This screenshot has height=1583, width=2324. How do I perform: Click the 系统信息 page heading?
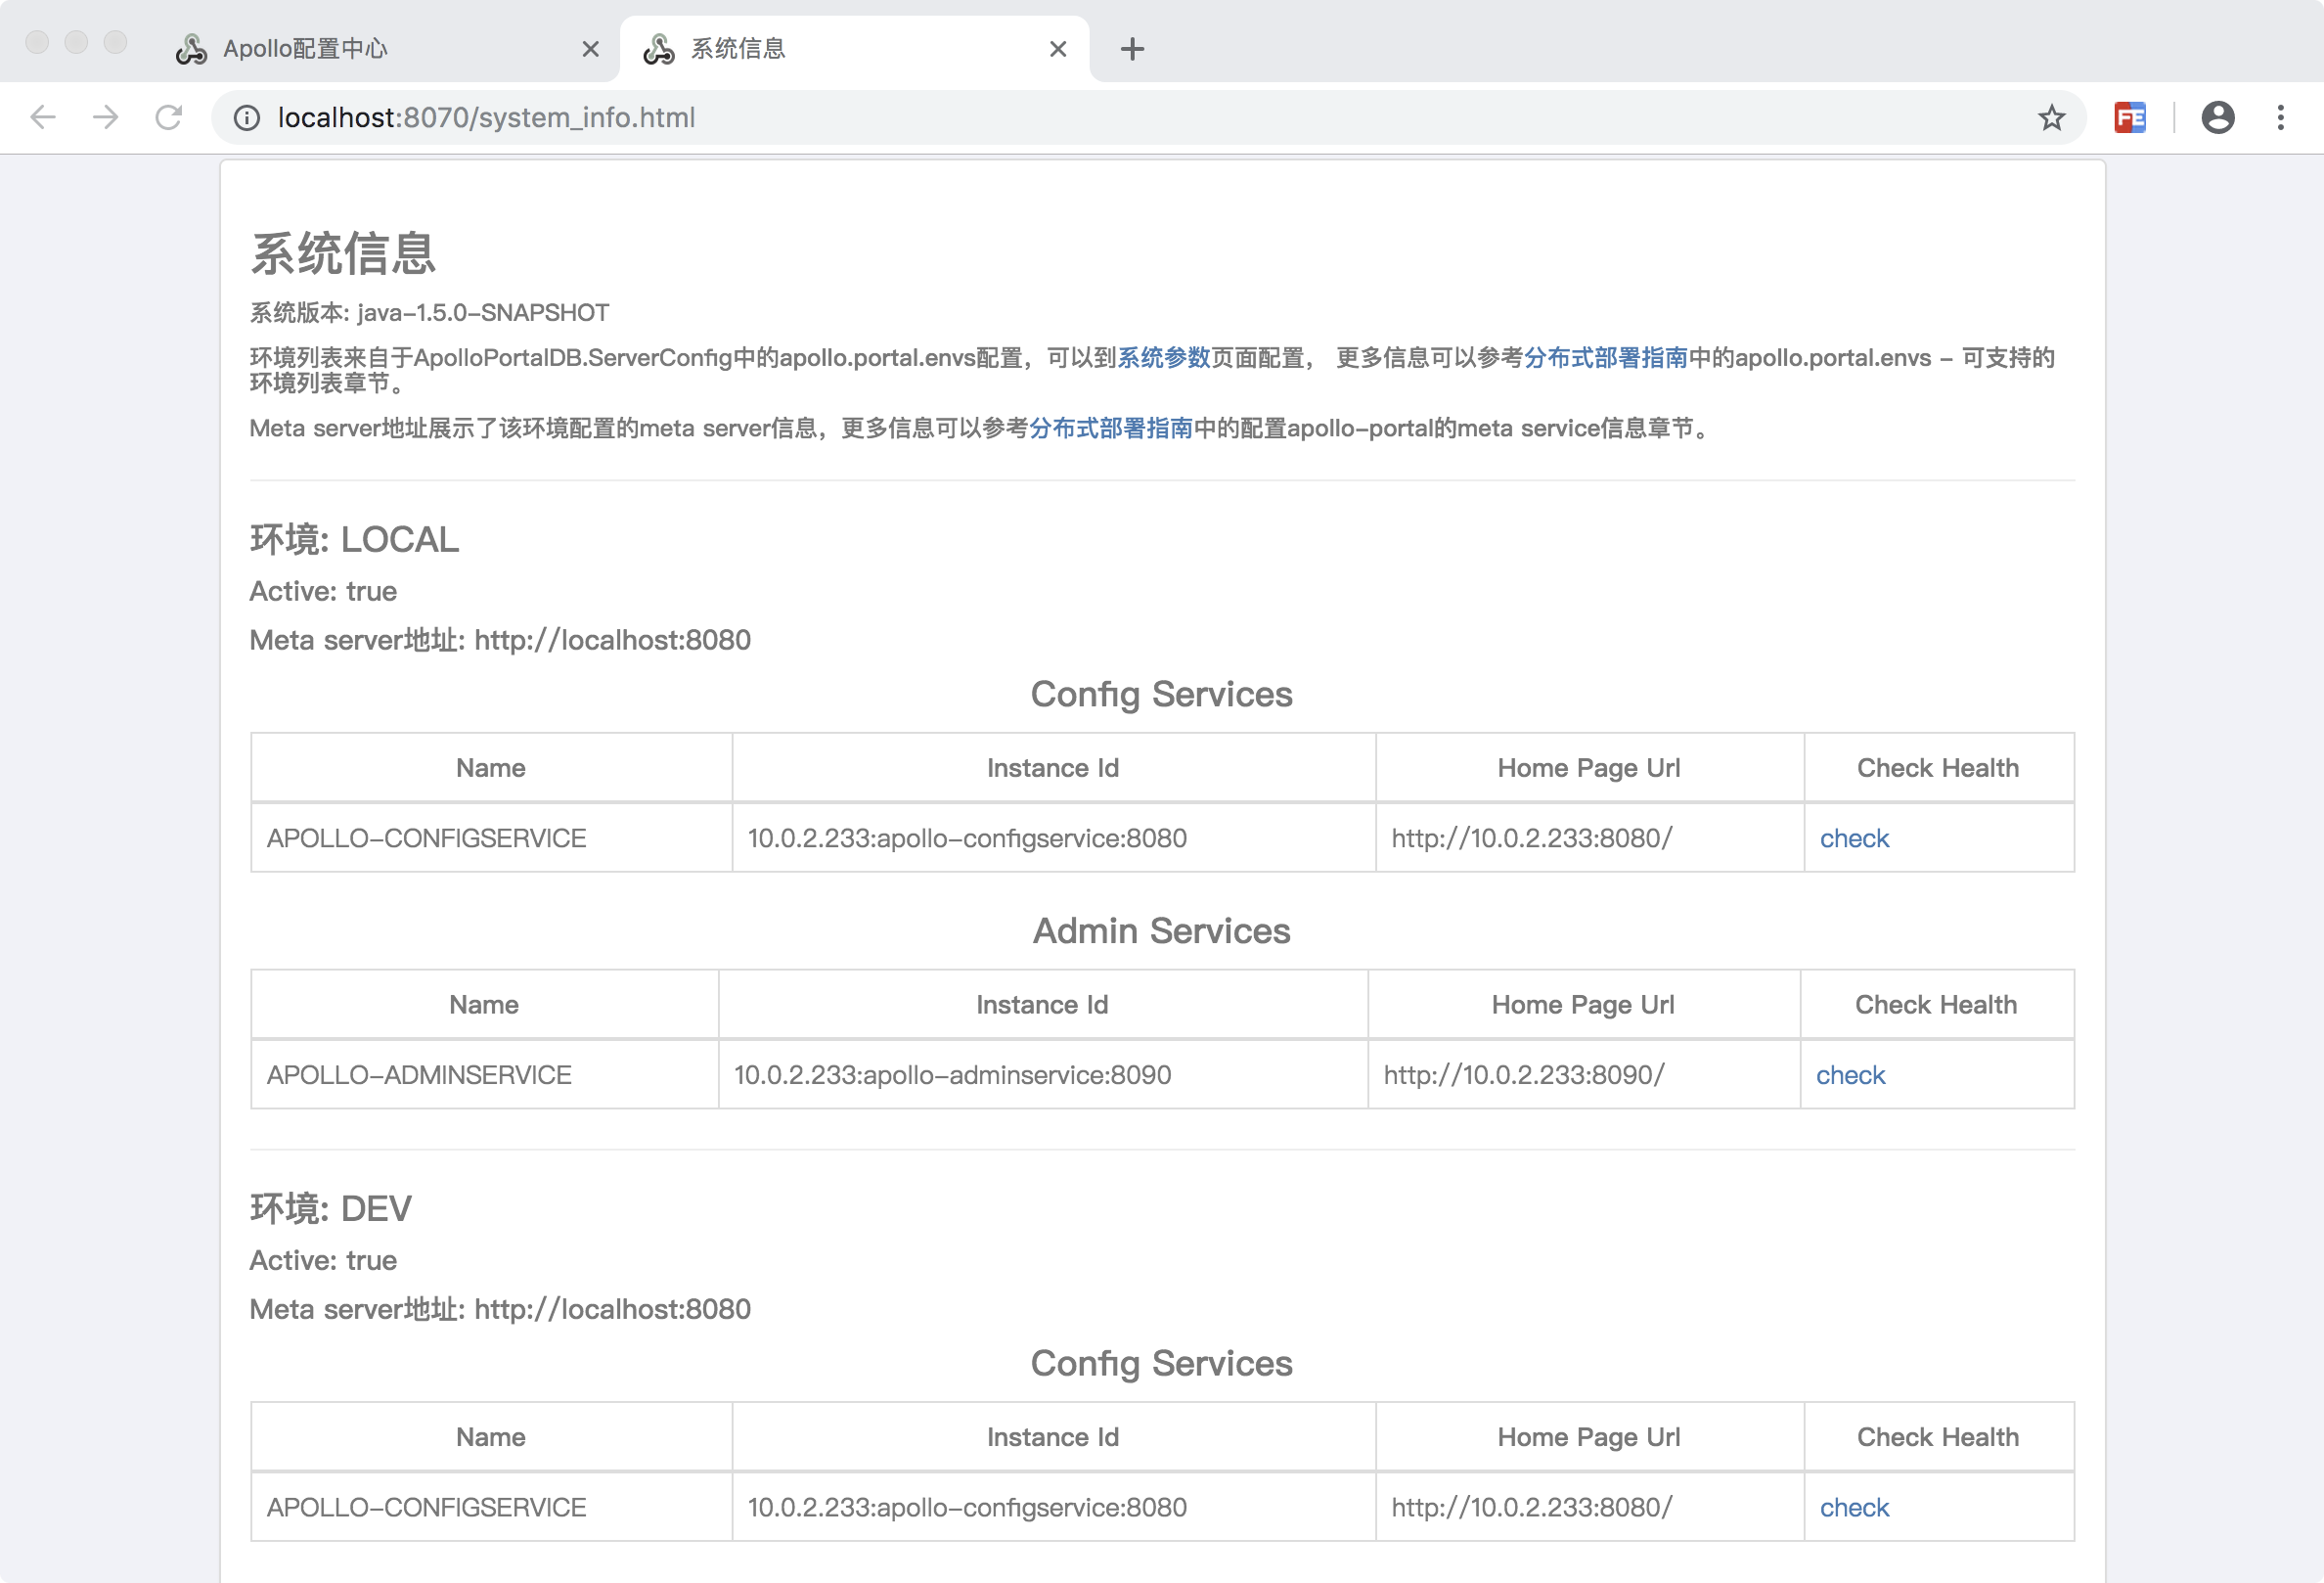tap(343, 253)
